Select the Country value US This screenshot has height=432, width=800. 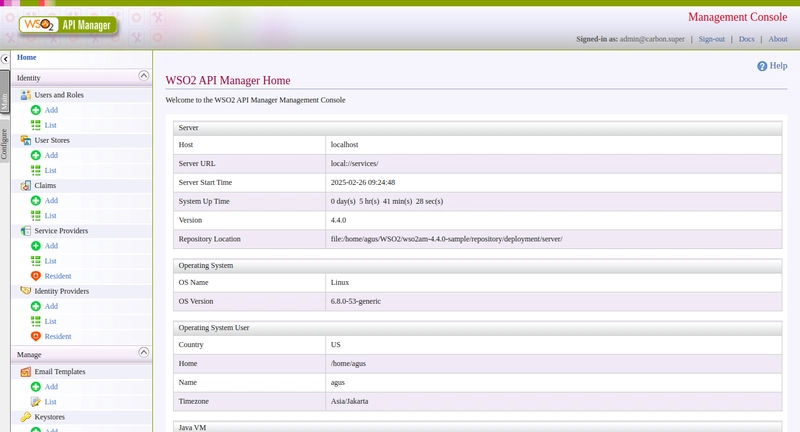click(x=335, y=345)
